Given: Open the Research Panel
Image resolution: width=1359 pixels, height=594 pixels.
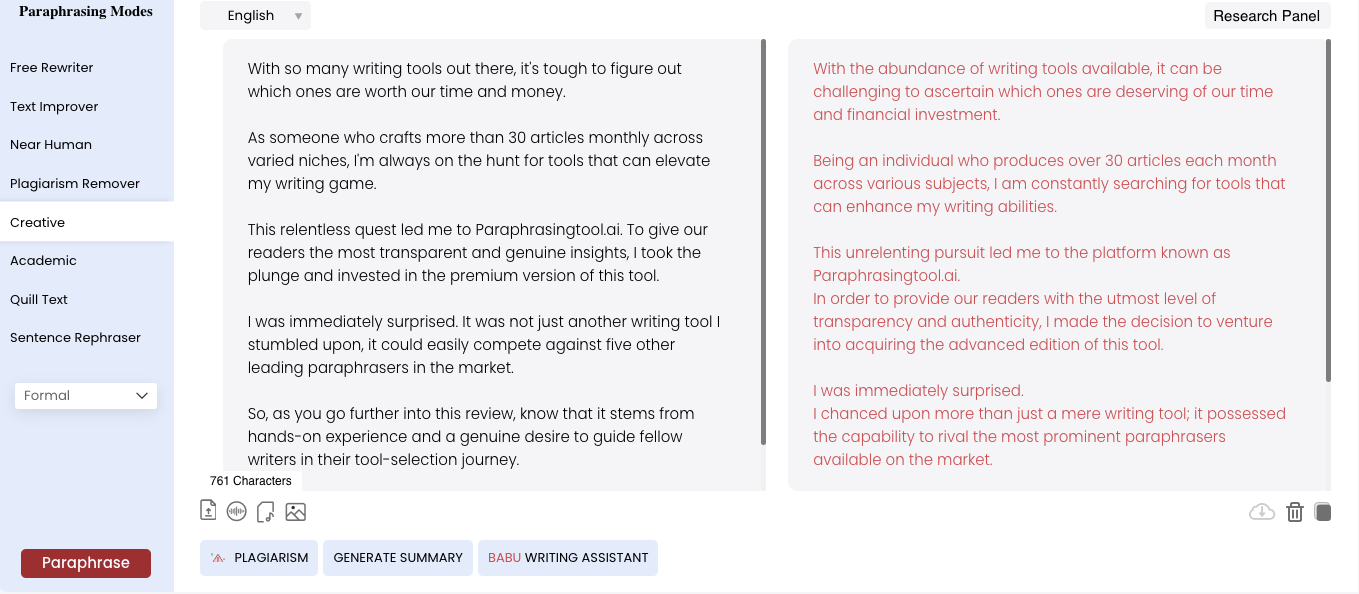Looking at the screenshot, I should click(x=1267, y=16).
